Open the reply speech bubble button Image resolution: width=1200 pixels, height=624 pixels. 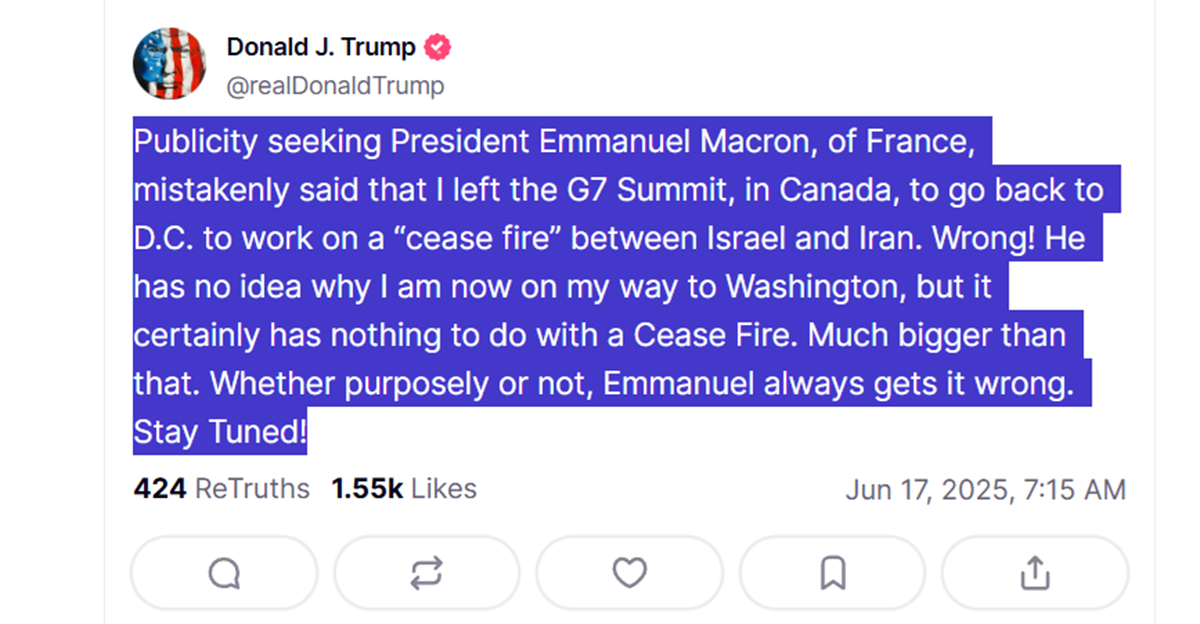224,573
